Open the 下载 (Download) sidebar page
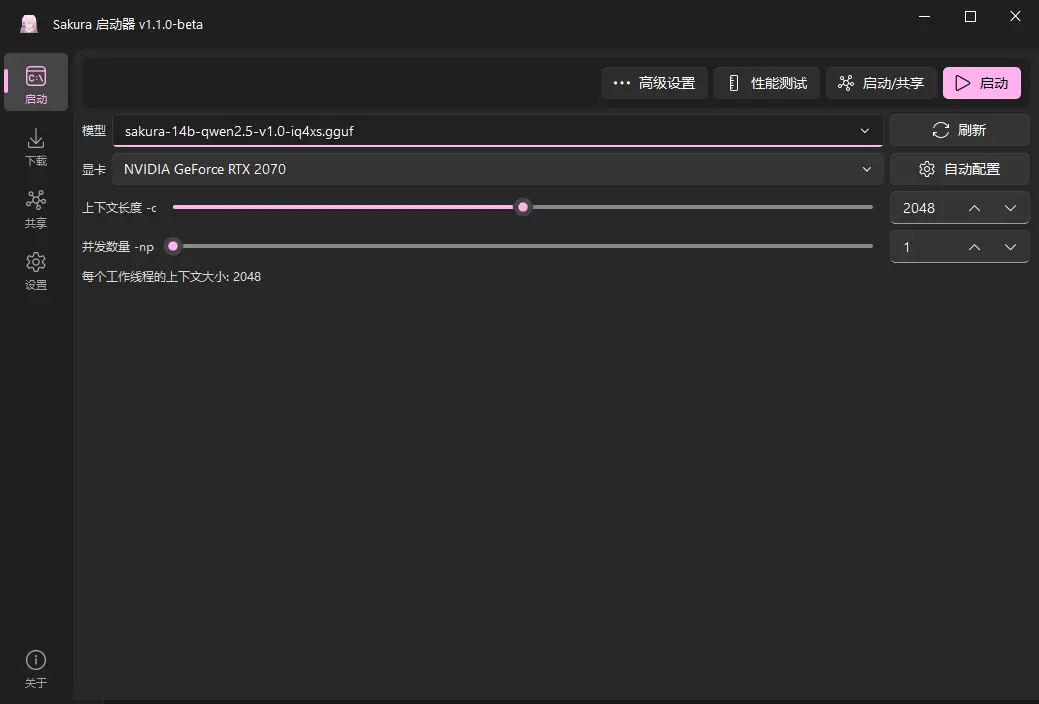The height and width of the screenshot is (704, 1039). (x=36, y=146)
